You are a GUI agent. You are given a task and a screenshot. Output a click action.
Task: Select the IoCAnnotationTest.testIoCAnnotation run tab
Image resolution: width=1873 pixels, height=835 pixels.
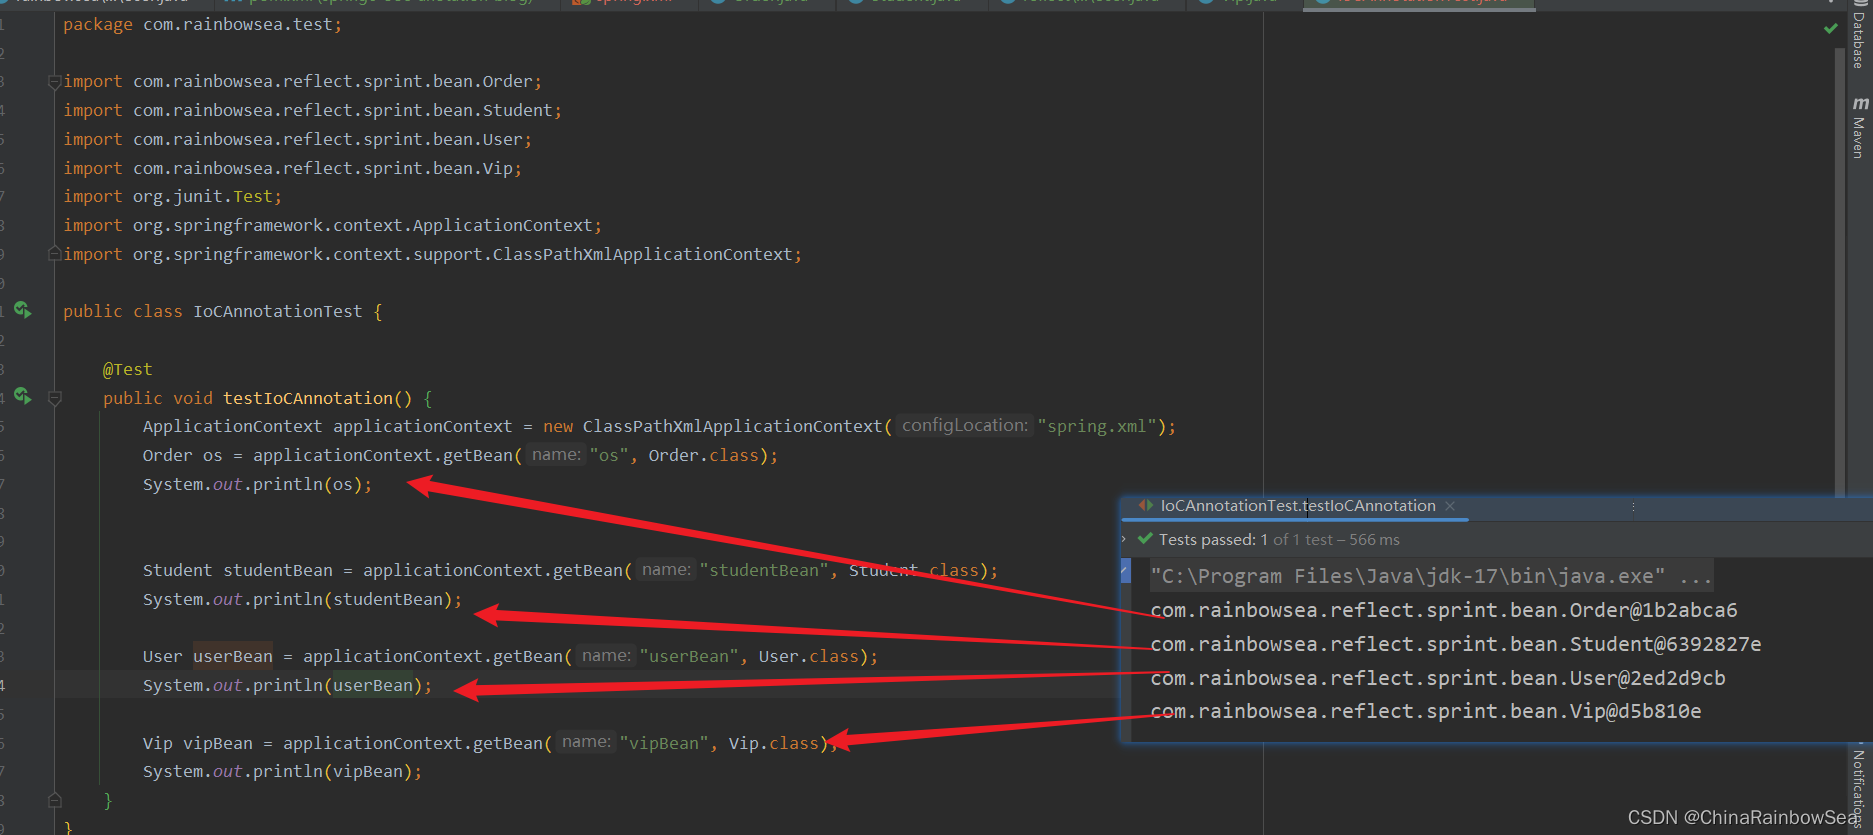[x=1297, y=506]
